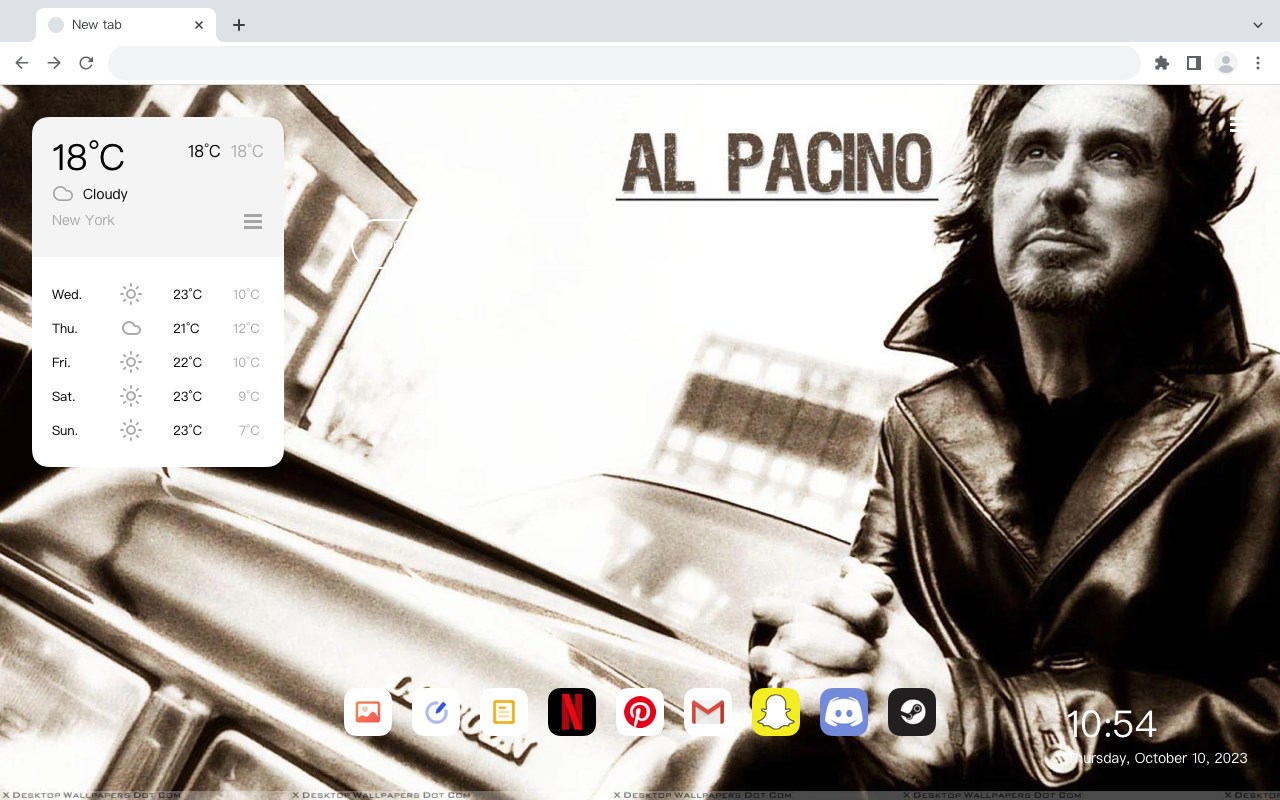Reload the current page
The width and height of the screenshot is (1280, 800).
(x=86, y=63)
